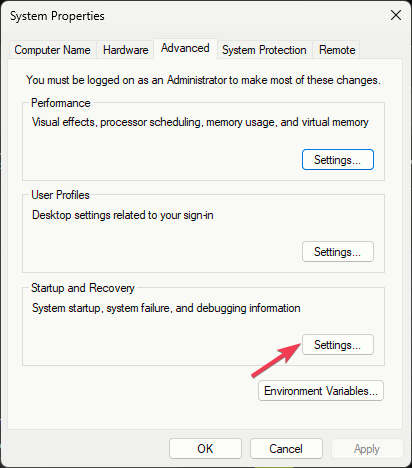Open the Remote tab
The height and width of the screenshot is (468, 412).
[x=337, y=50]
